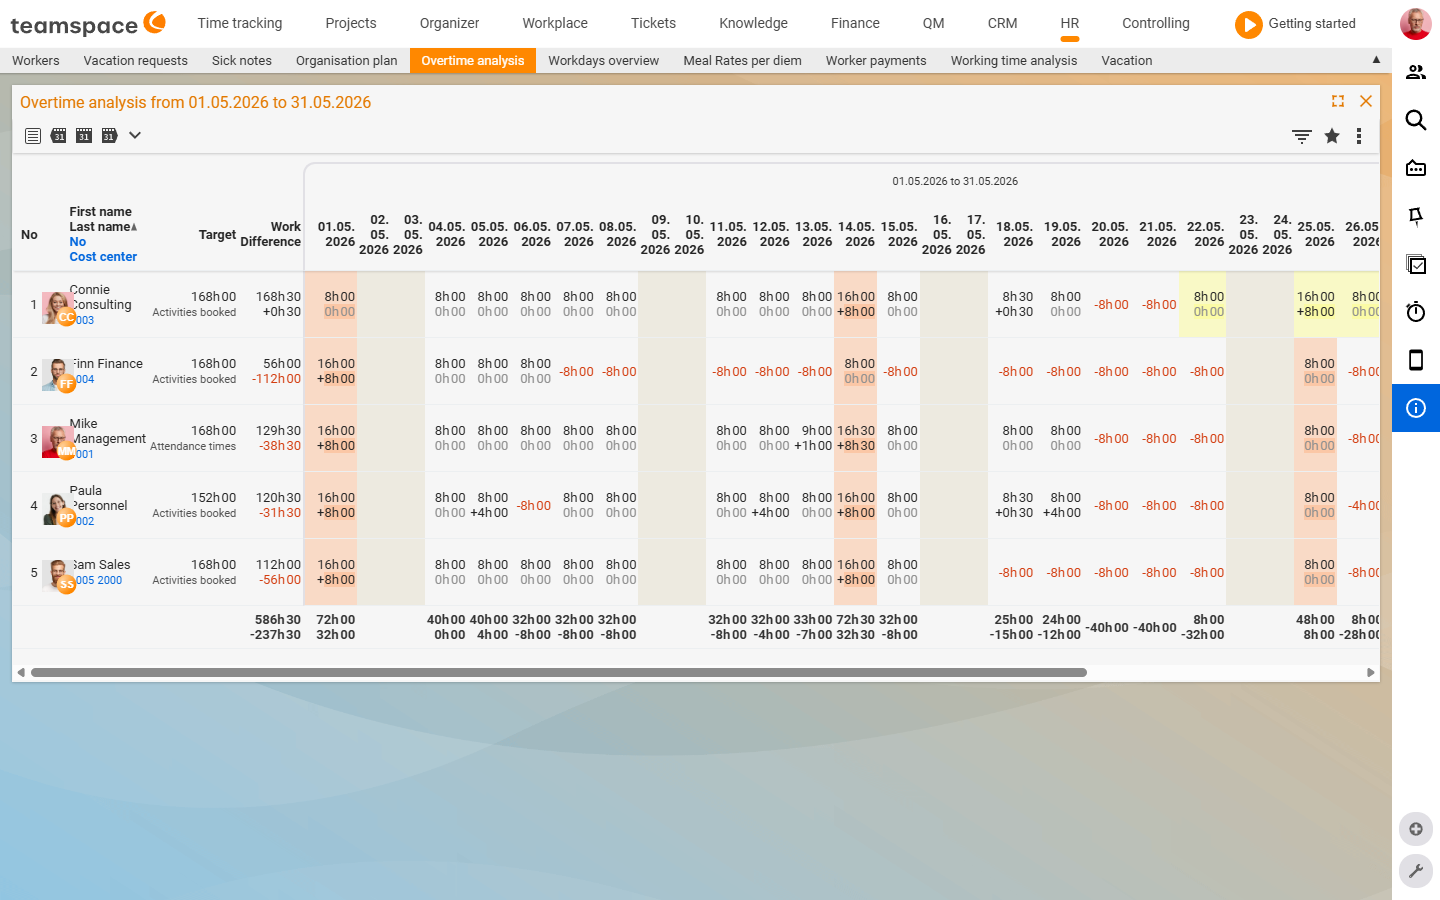Sort by Cost center header link
Screen dimensions: 1440x900
tap(103, 257)
